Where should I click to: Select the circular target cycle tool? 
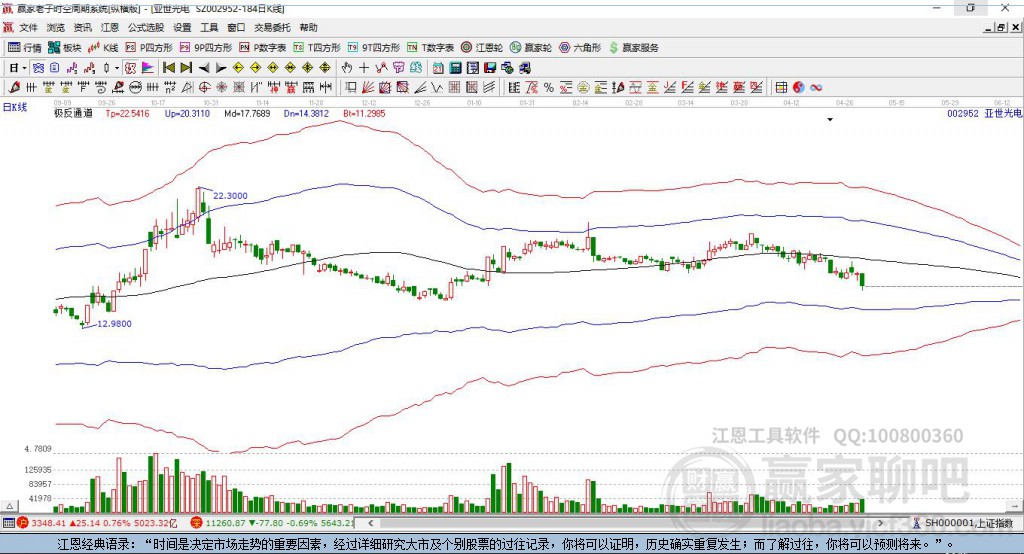coord(204,88)
